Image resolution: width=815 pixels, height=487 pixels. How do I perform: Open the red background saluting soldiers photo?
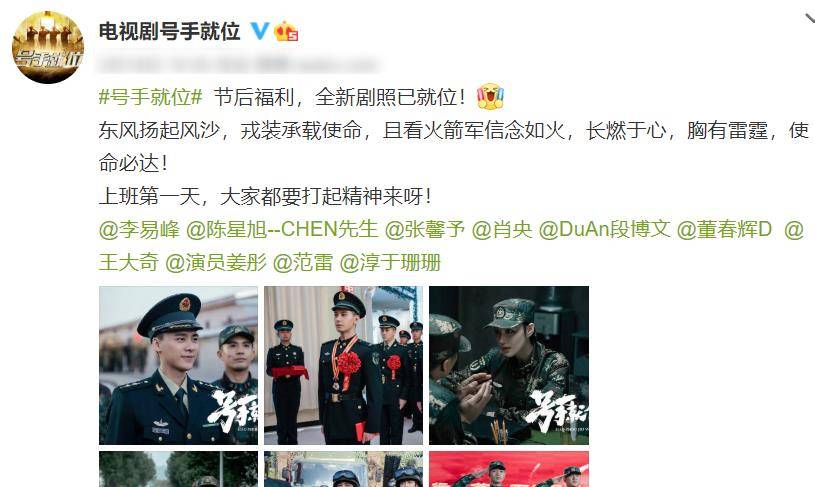click(509, 469)
